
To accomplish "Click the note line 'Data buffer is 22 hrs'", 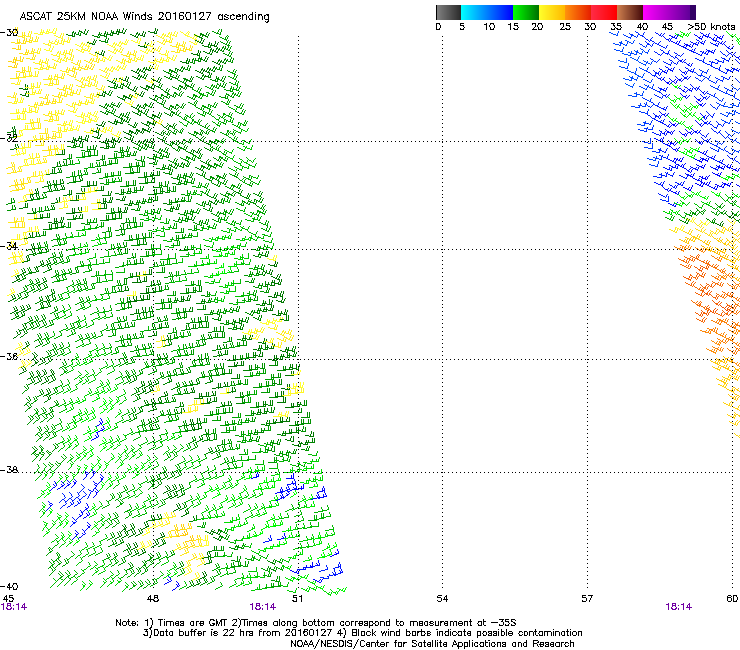I will click(x=362, y=633).
